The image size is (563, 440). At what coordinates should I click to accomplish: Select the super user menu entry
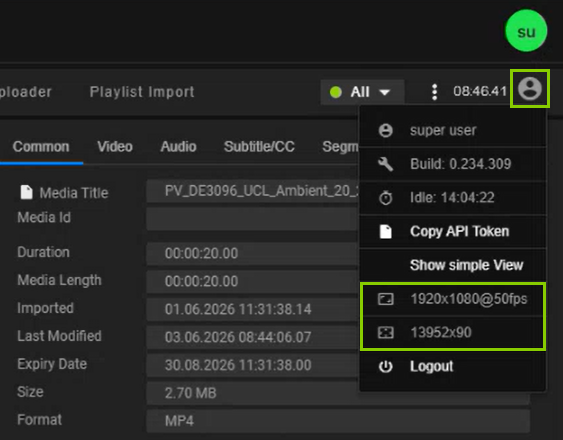[453, 130]
